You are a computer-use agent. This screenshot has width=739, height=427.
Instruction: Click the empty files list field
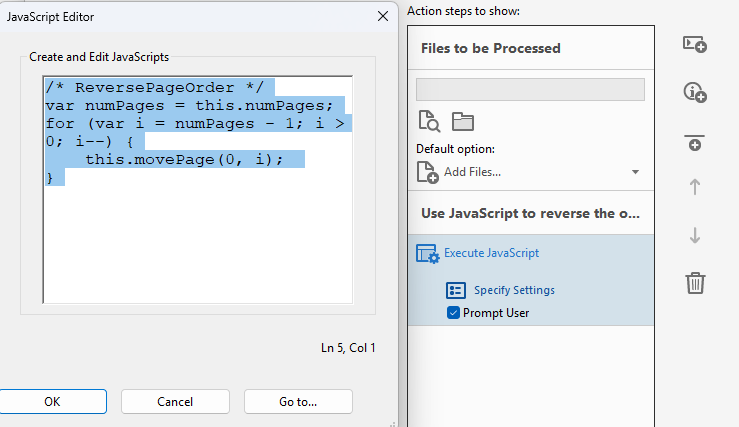click(530, 90)
